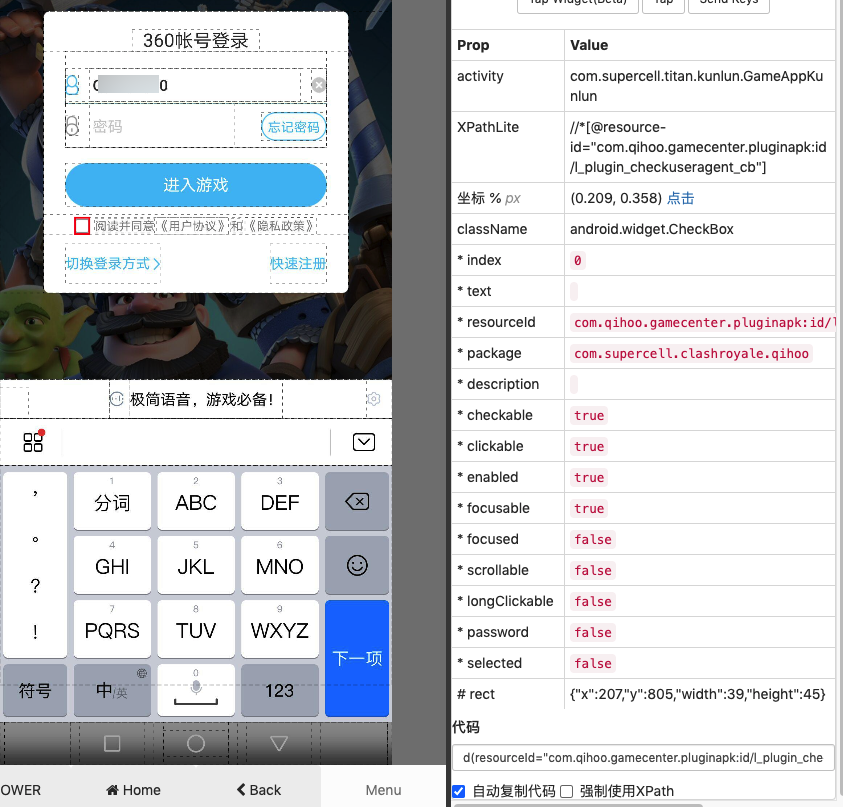Click the account number input field
Screen dimensions: 843x807
[195, 85]
